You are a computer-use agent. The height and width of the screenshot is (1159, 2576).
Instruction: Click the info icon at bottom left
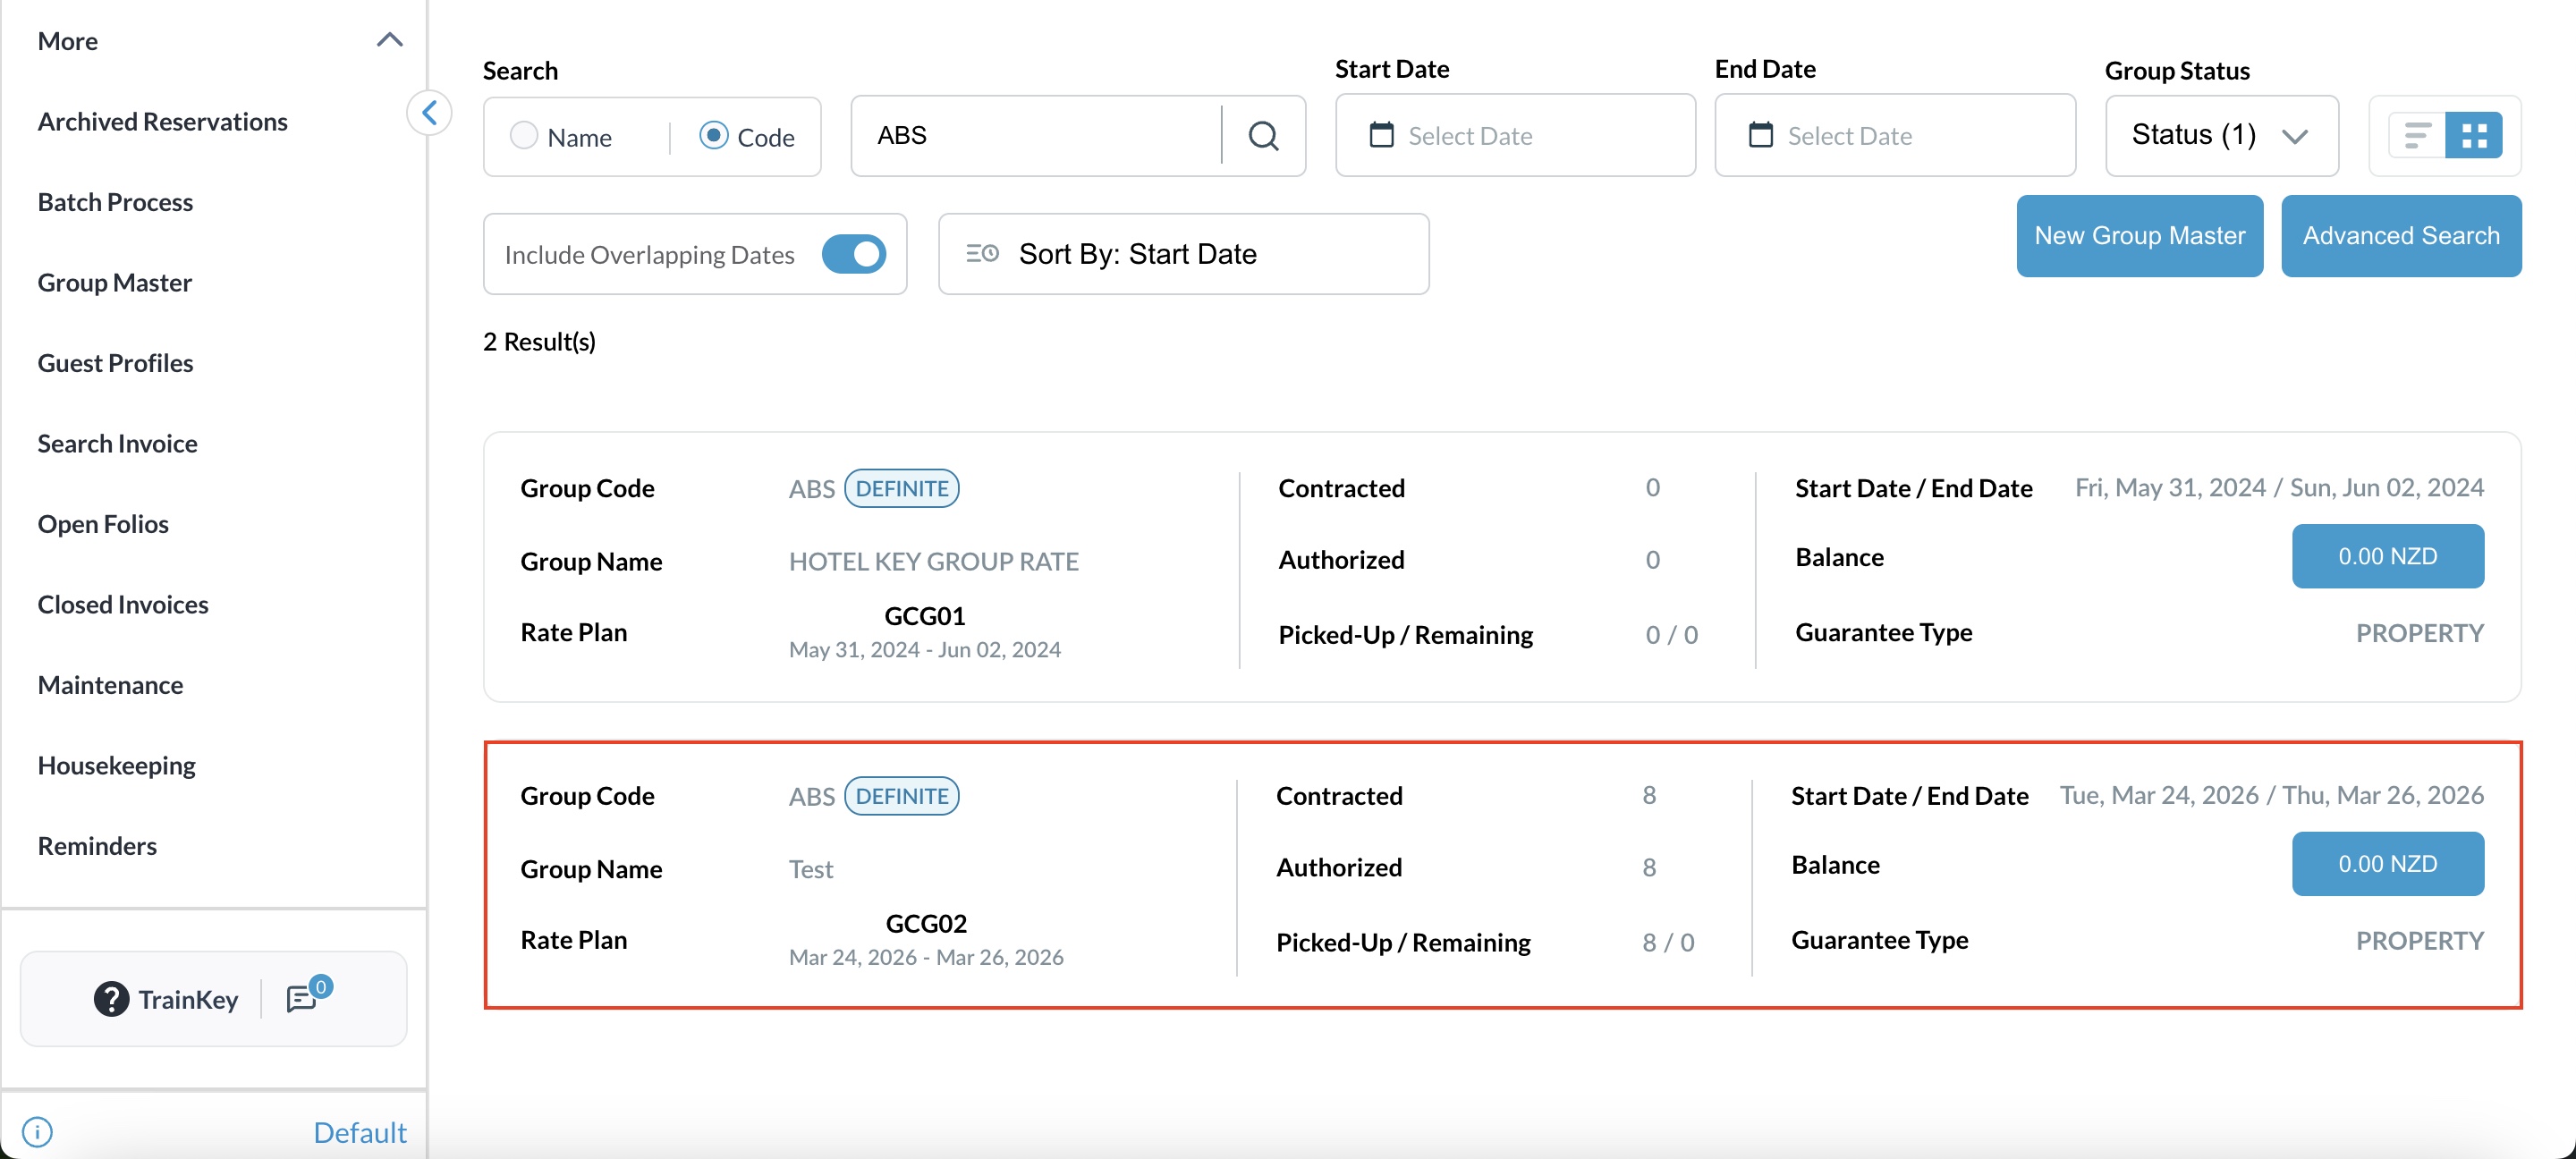coord(37,1131)
